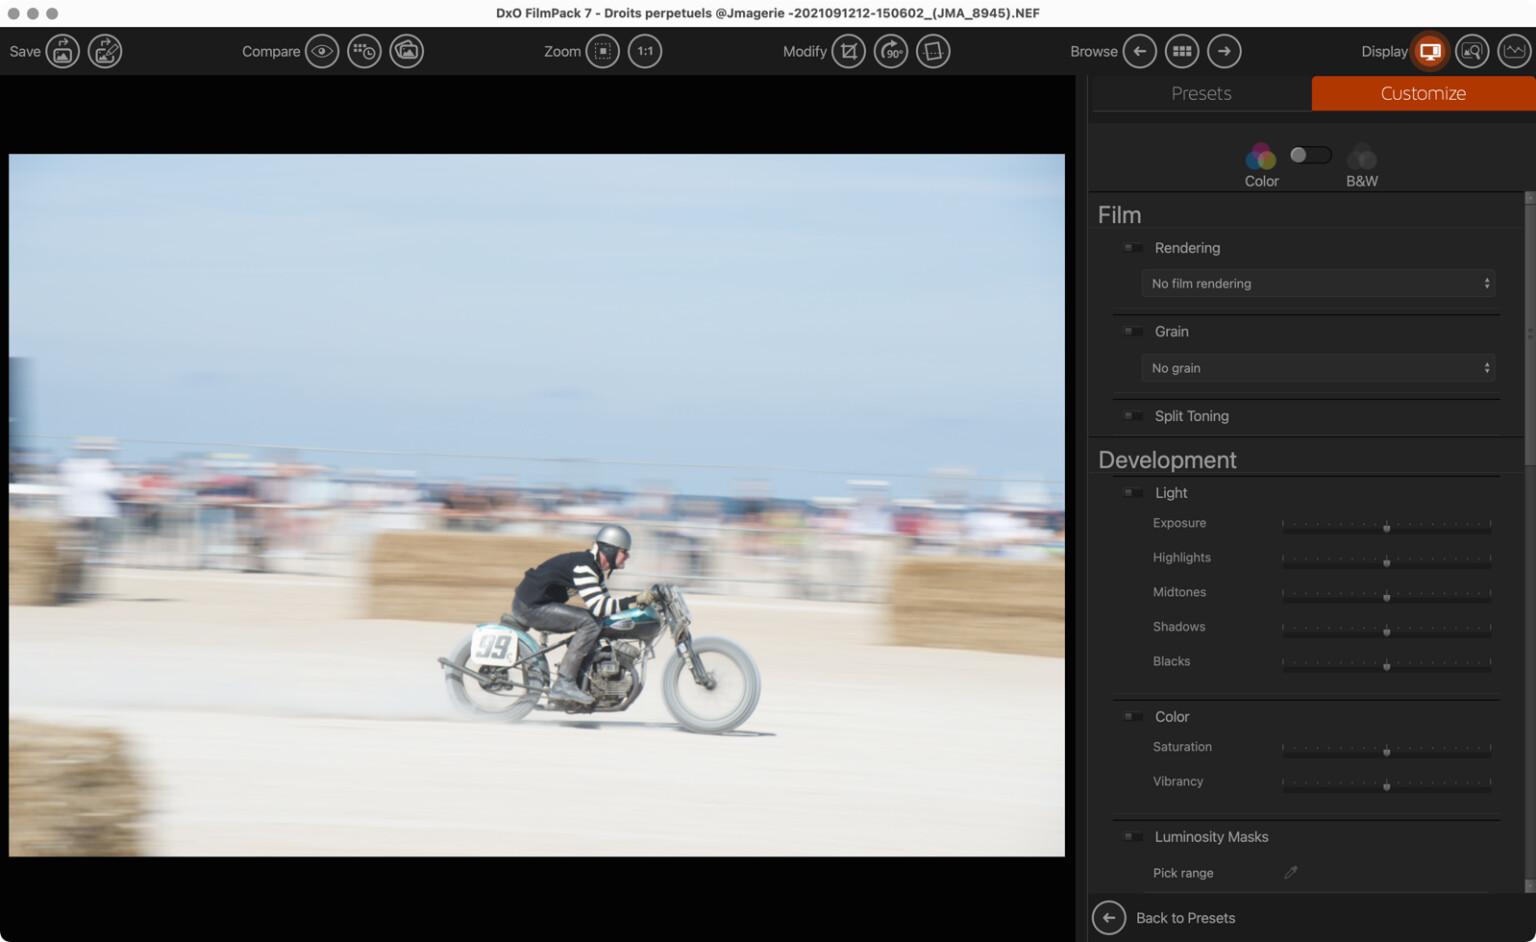Open the No grain dropdown
Screen dimensions: 1536x942
pos(1319,368)
